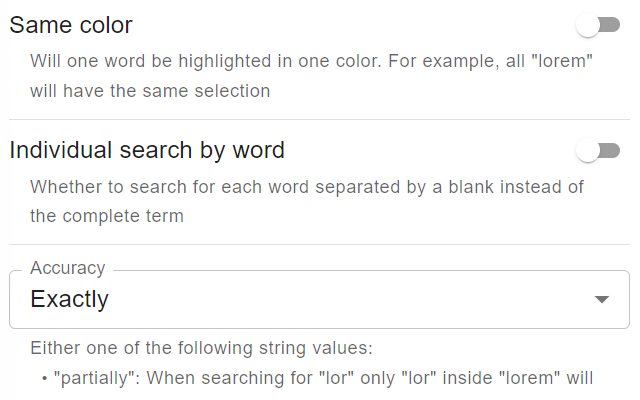
Task: Click the Same color description text
Action: tap(311, 60)
